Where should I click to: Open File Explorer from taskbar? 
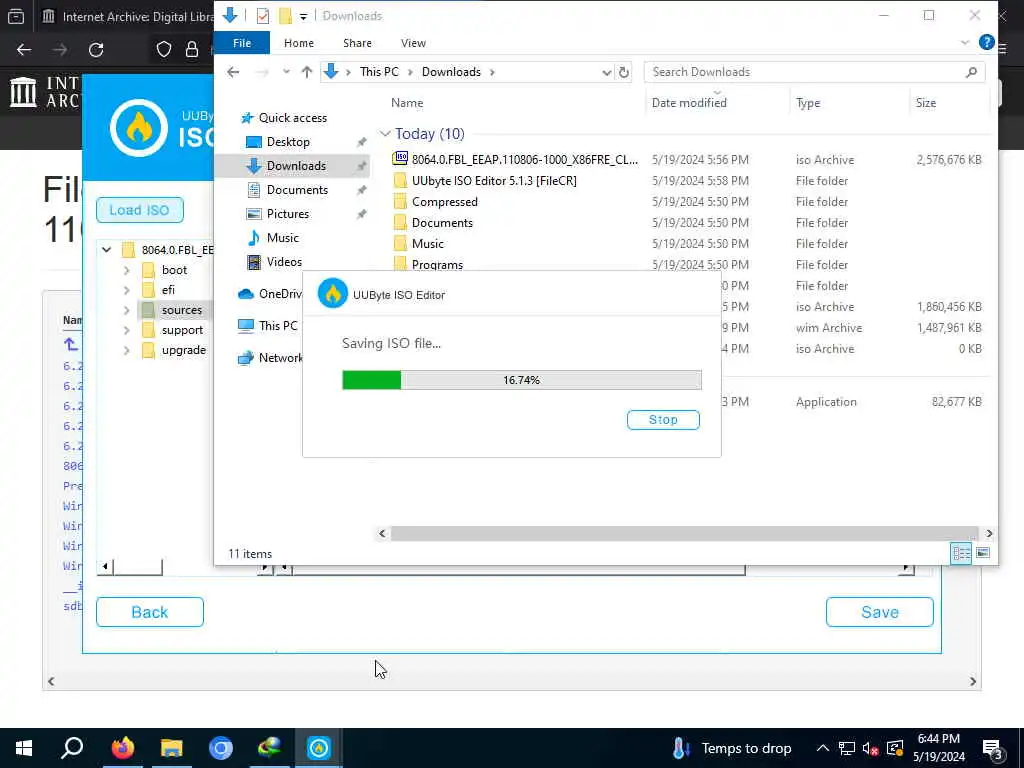pos(172,748)
